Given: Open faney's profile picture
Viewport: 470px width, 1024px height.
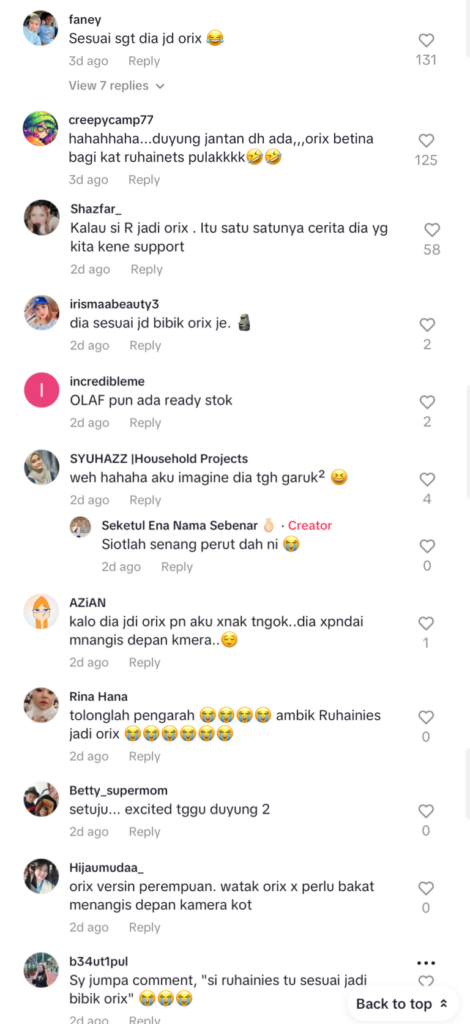Looking at the screenshot, I should coord(40,28).
